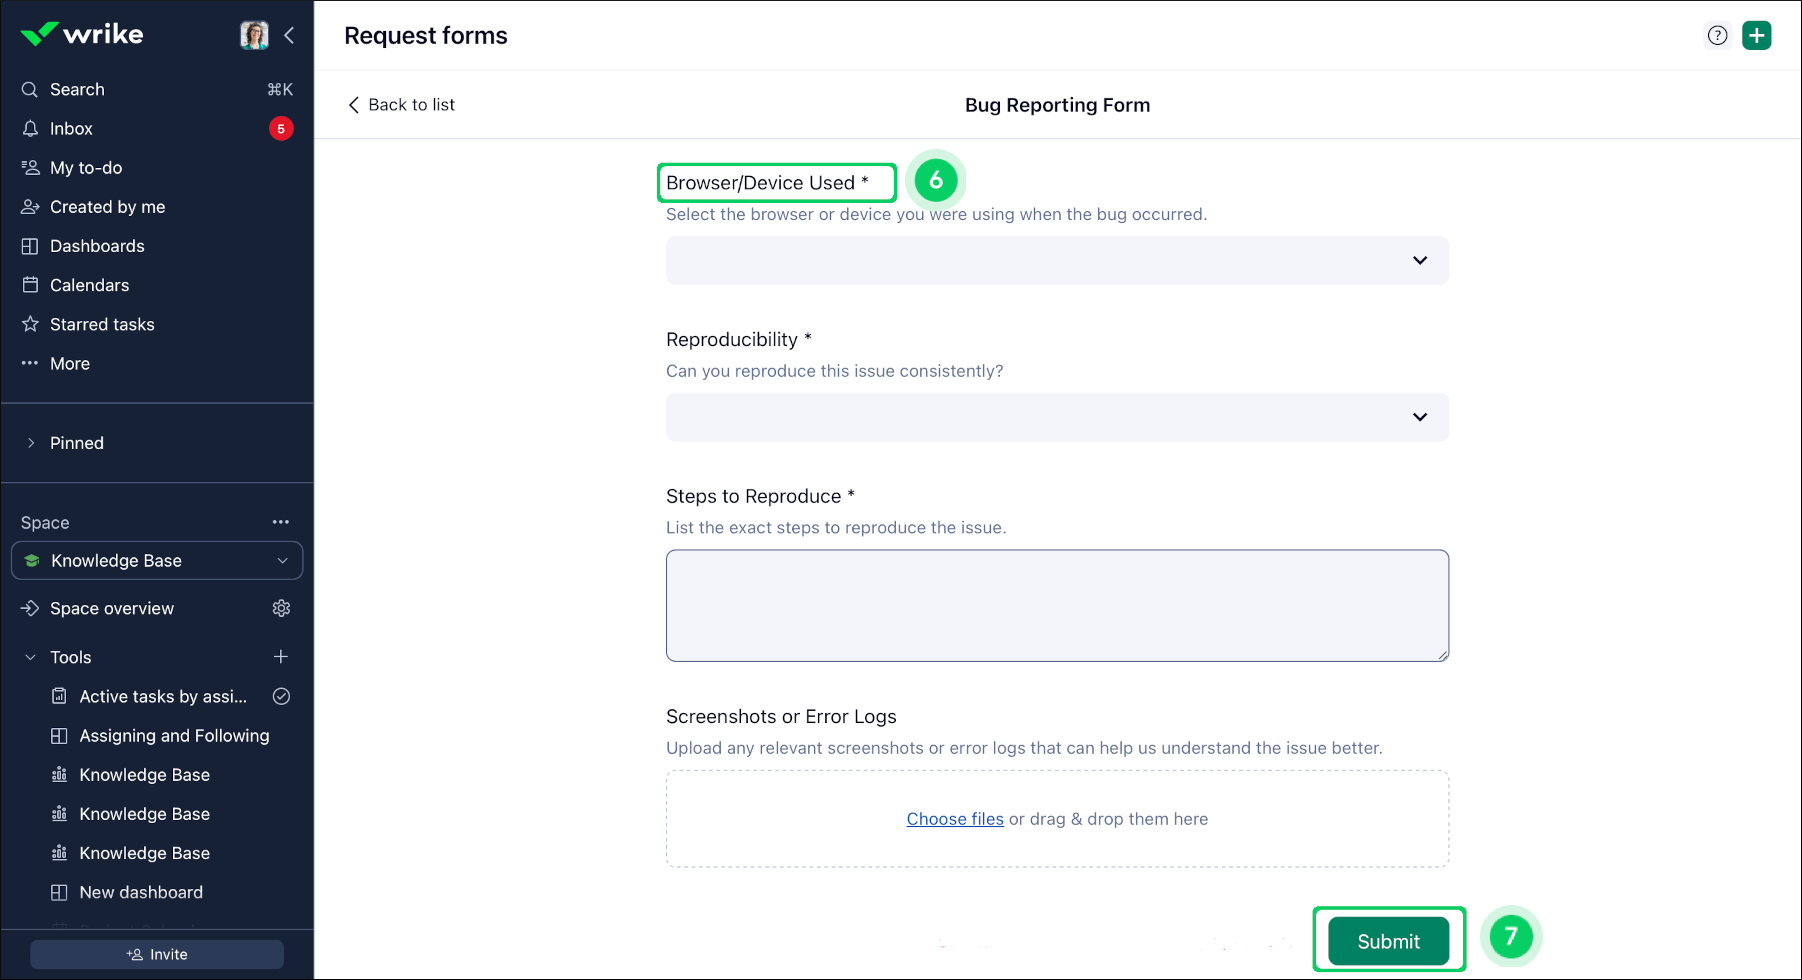Click the Choose files link
The height and width of the screenshot is (980, 1802).
tap(954, 819)
